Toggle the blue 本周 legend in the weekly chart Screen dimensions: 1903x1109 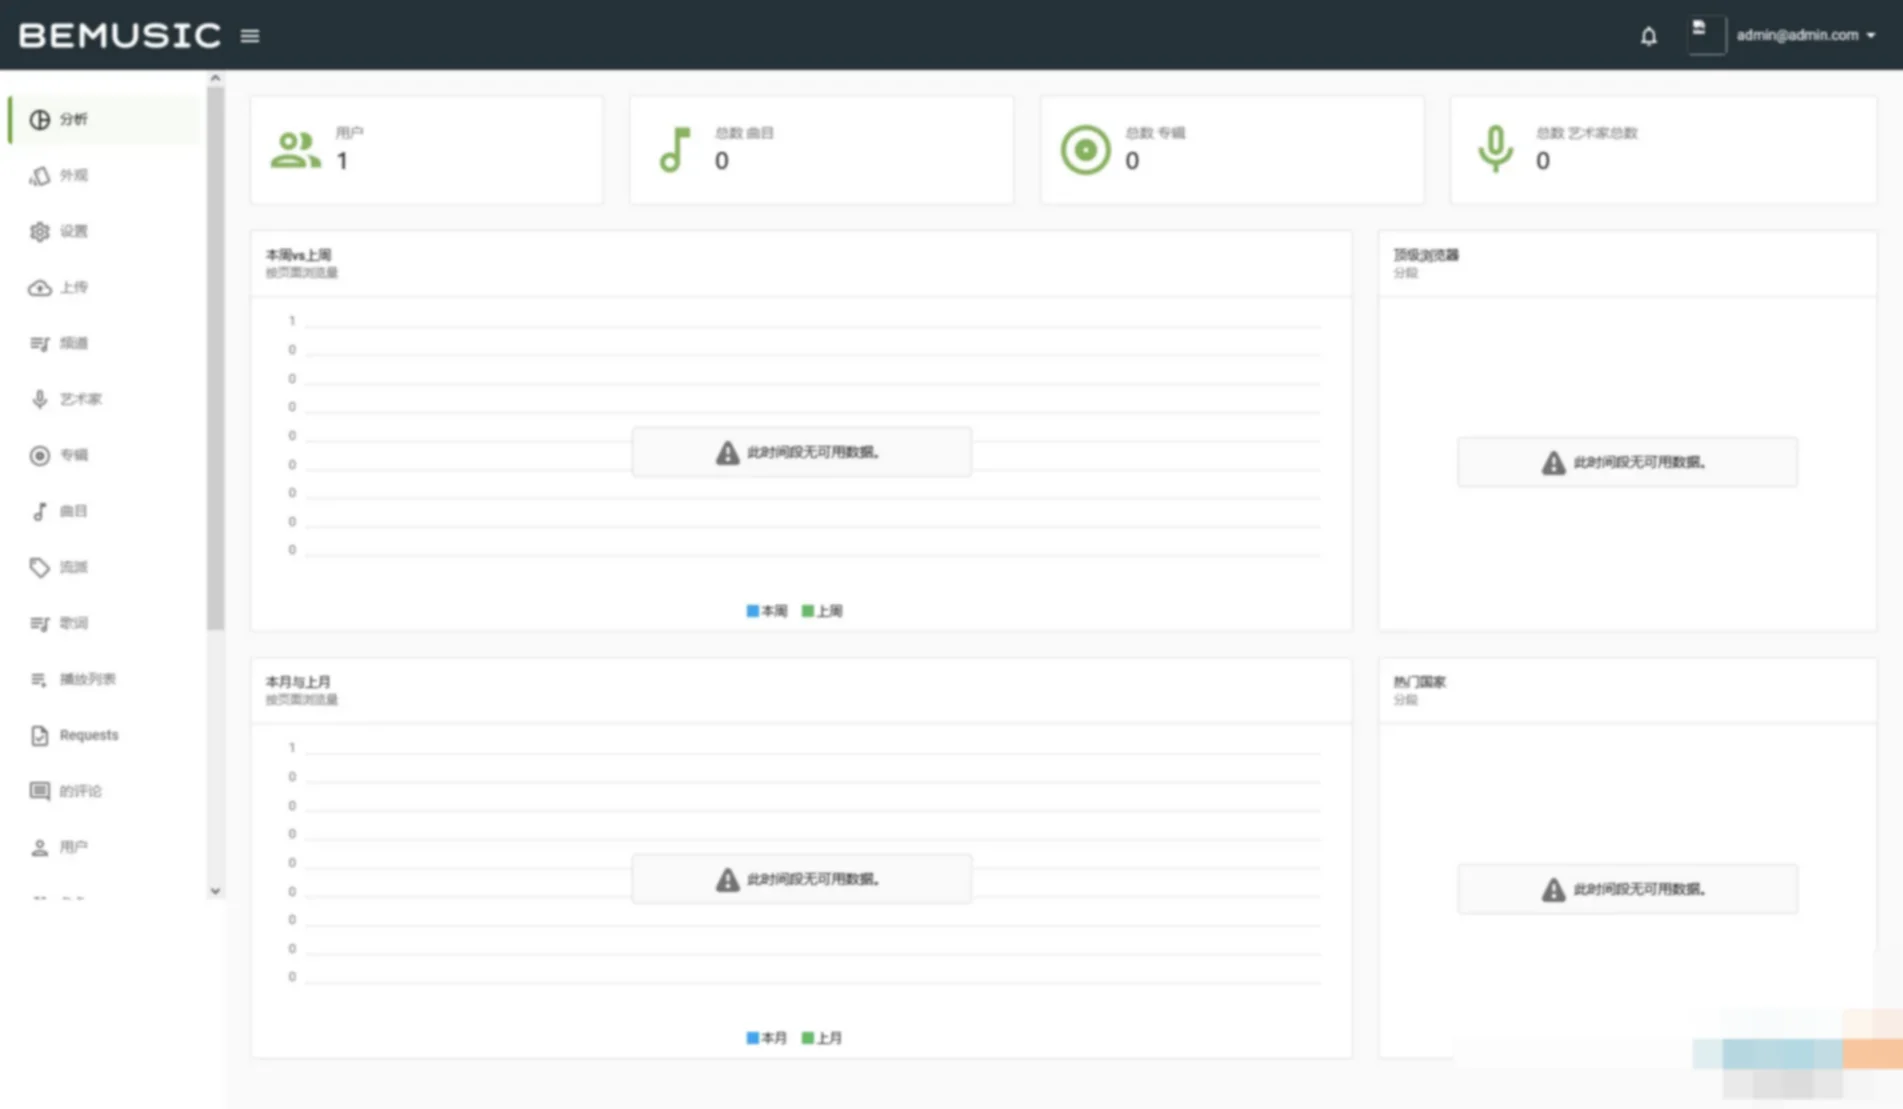coord(767,611)
